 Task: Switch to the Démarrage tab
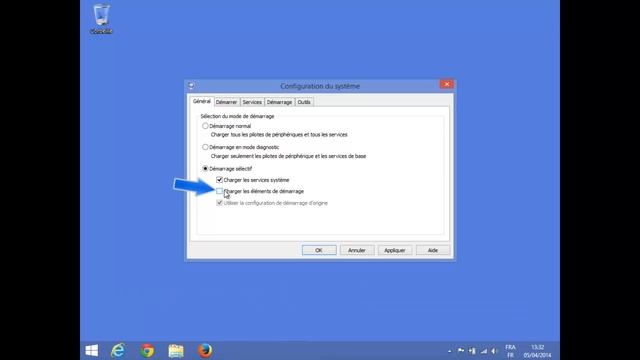click(279, 102)
